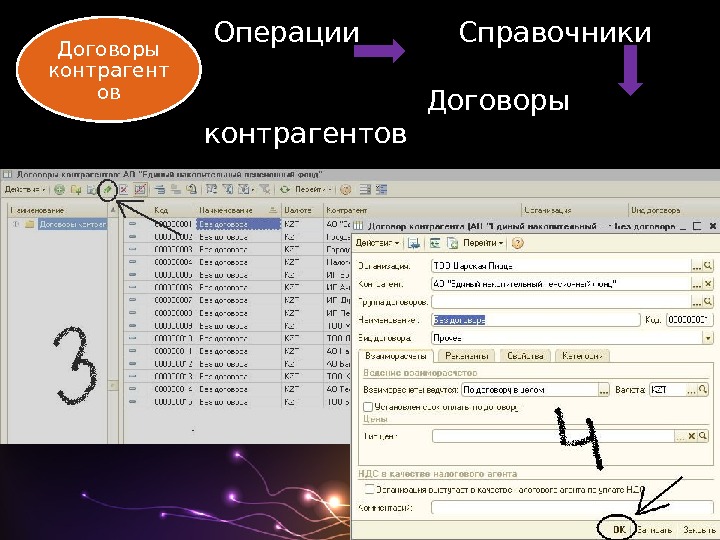Click magnifier icon beside Валюта KZT field
This screenshot has width=720, height=540.
tap(703, 389)
